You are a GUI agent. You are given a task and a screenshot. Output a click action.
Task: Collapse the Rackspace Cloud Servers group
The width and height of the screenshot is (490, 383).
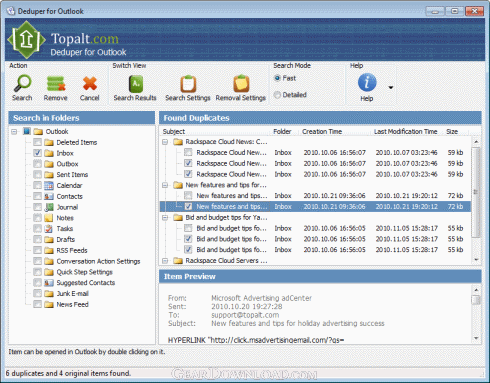[x=165, y=261]
